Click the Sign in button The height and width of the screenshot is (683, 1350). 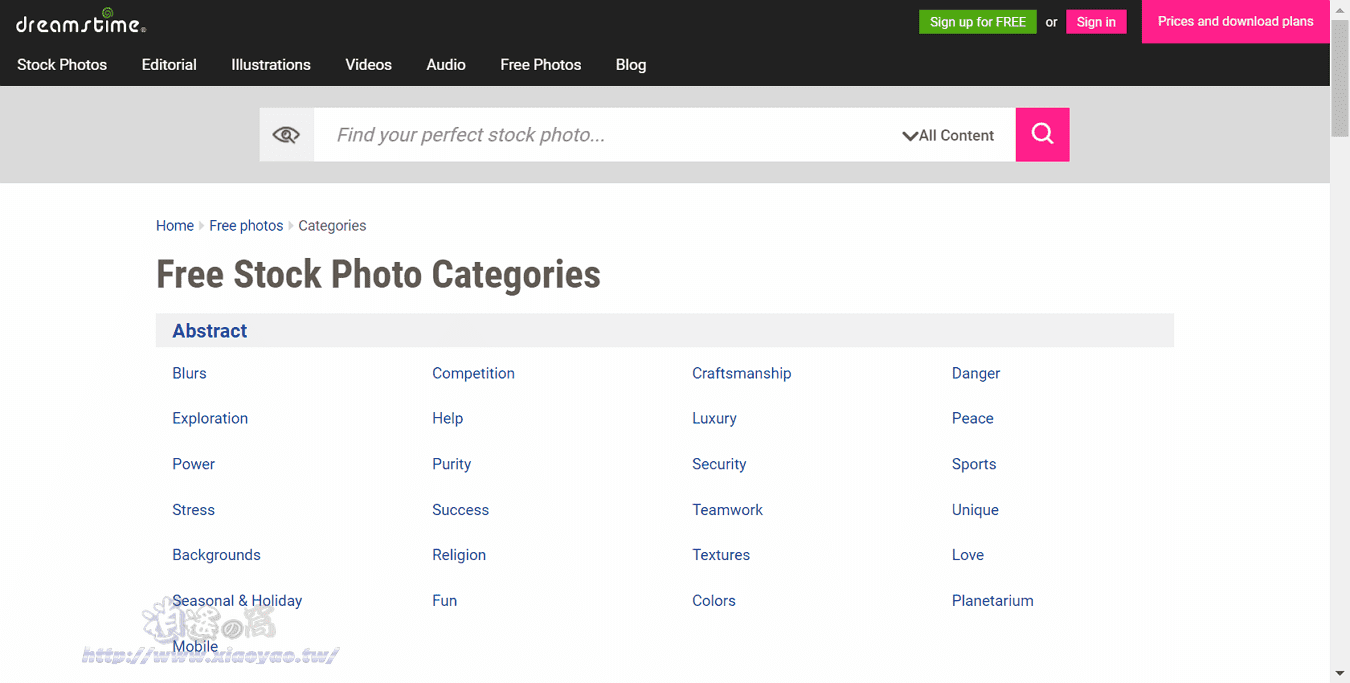pos(1096,22)
